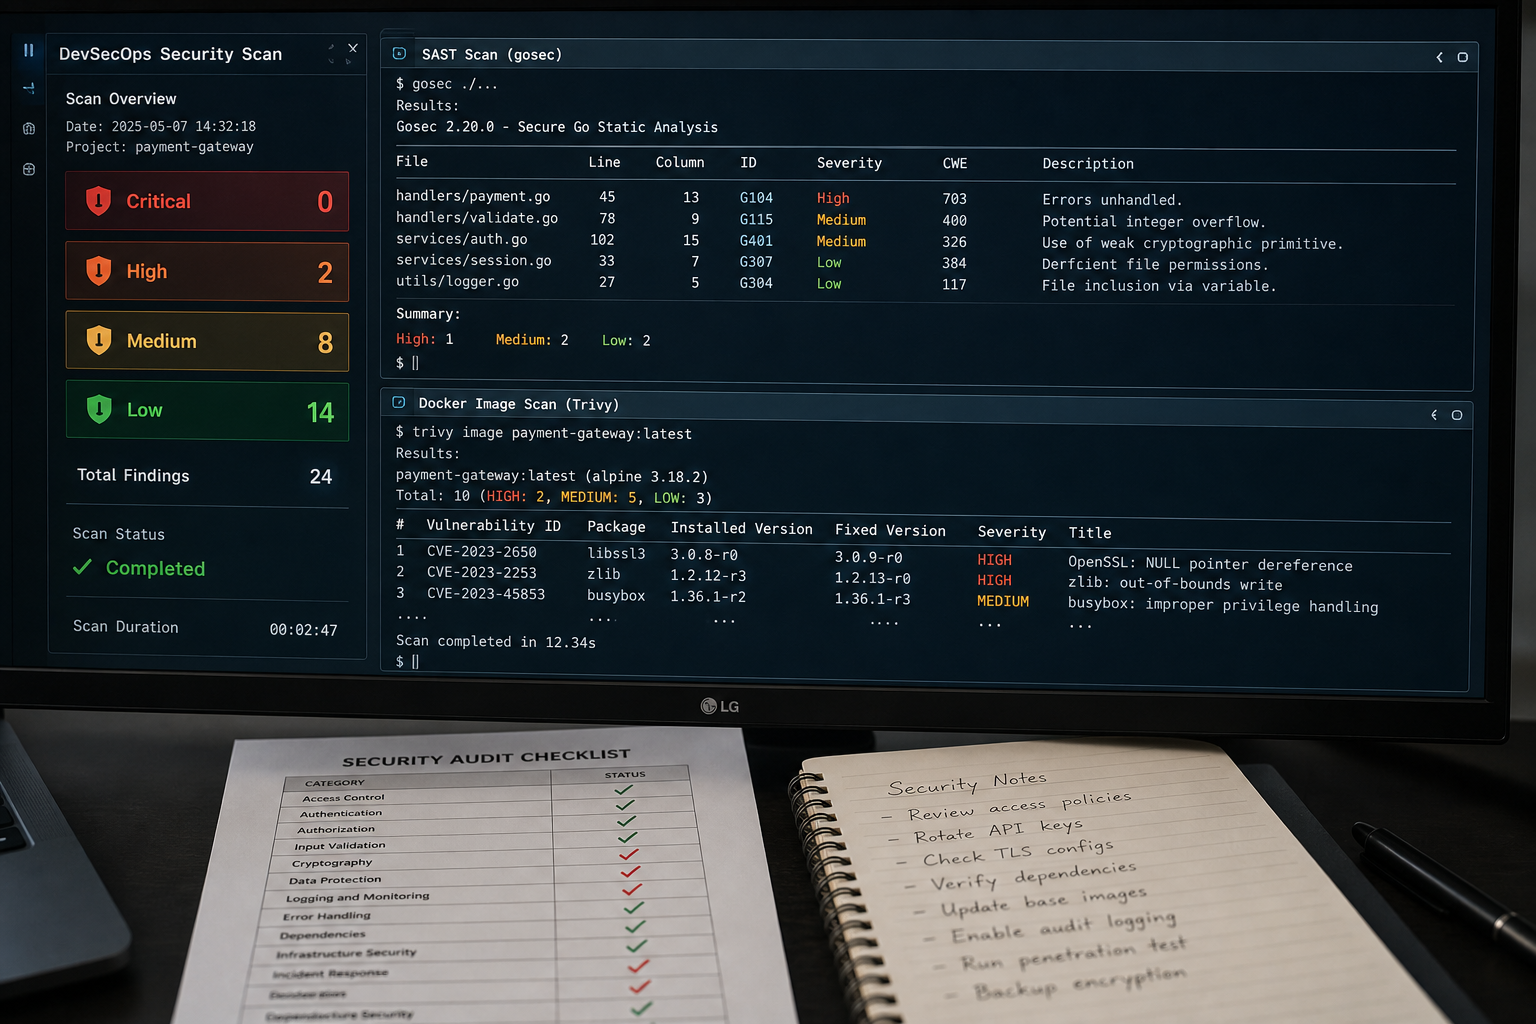Click the green shield icon on the Low card
Screen dimensions: 1536x1024
98,410
